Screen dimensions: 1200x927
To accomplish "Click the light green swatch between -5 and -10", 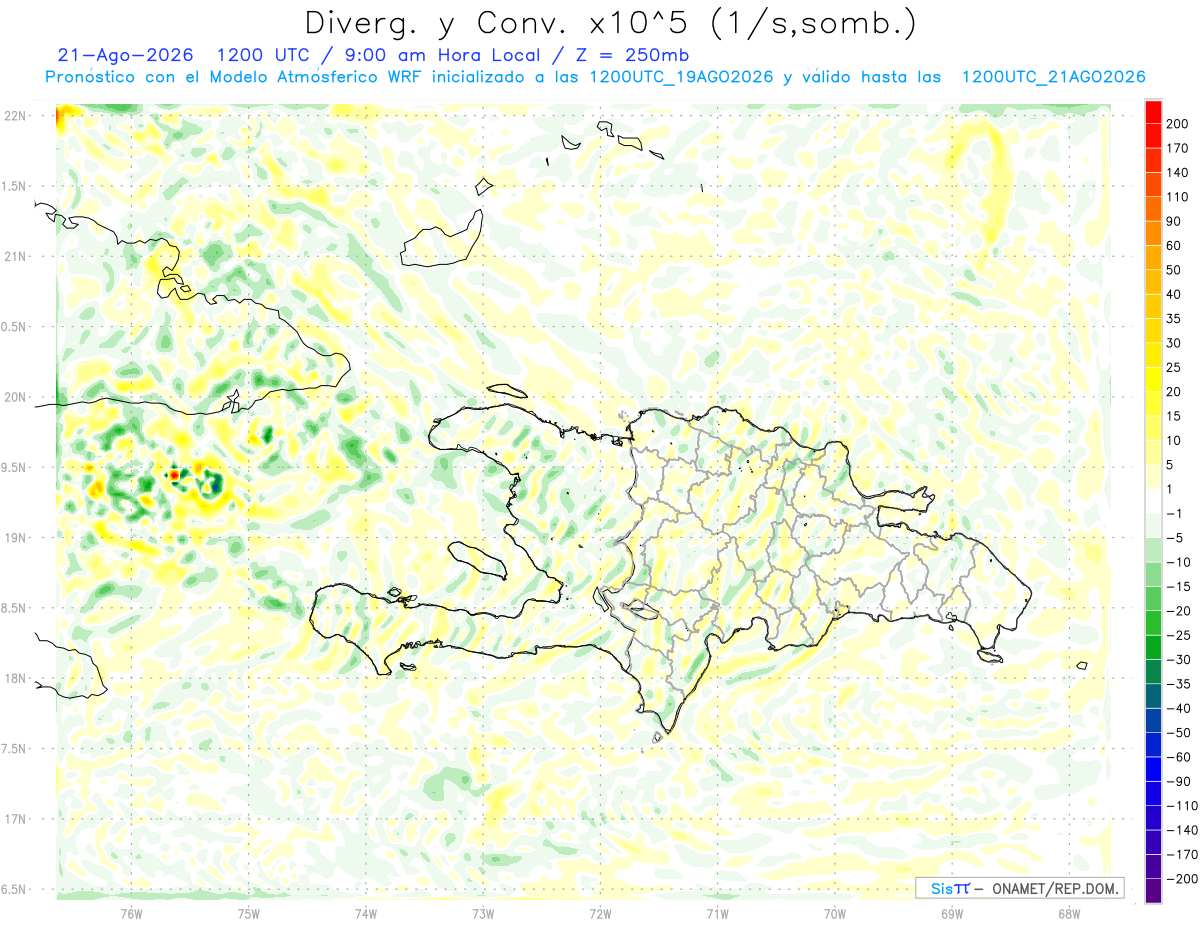I will point(1153,550).
